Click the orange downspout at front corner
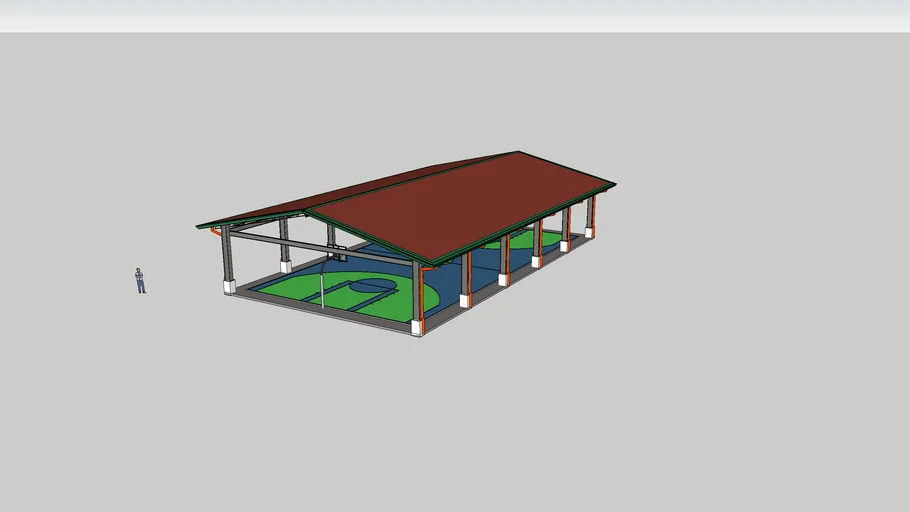 pos(423,300)
